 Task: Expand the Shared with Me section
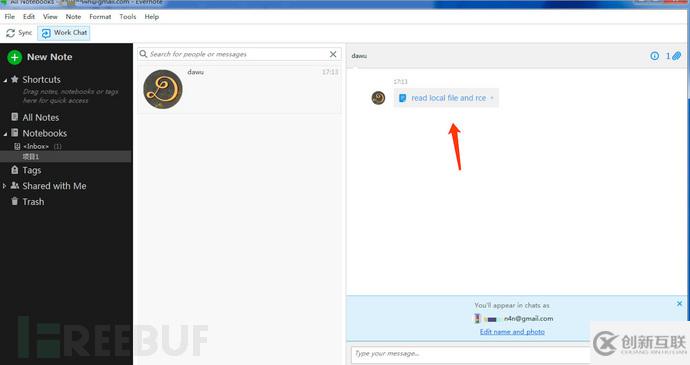pos(4,186)
